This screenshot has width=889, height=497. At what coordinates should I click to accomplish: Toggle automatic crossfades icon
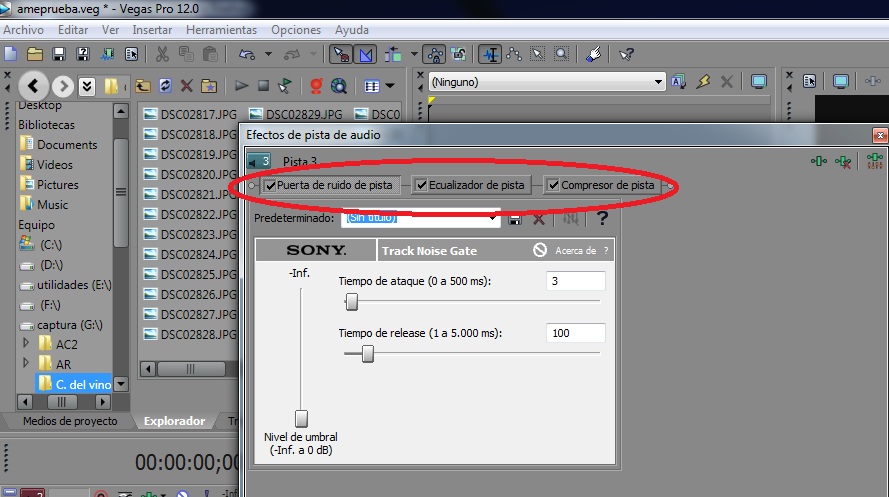(x=366, y=54)
